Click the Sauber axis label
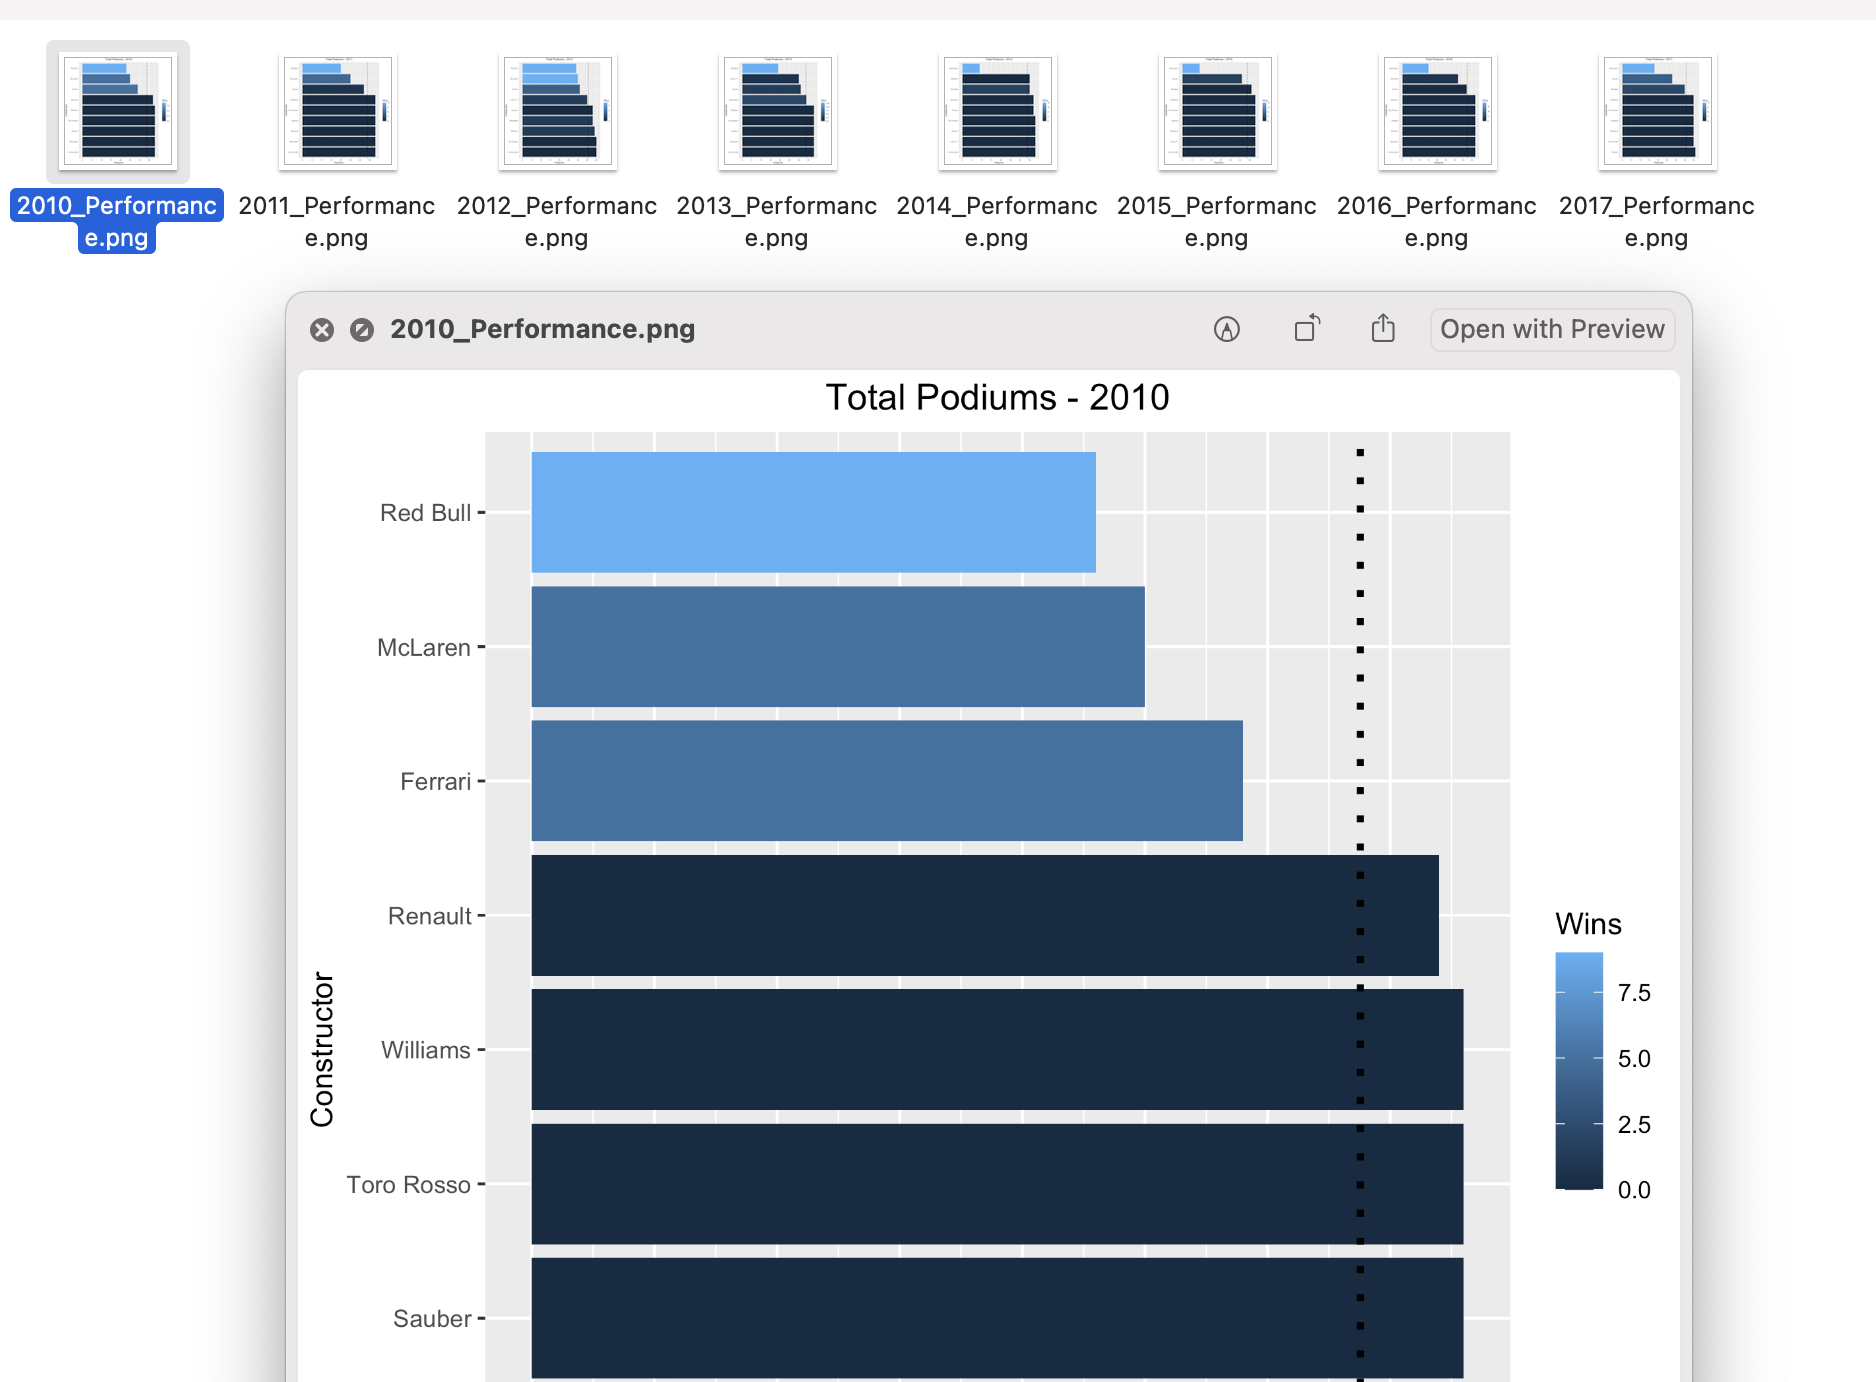This screenshot has width=1876, height=1382. pos(432,1319)
